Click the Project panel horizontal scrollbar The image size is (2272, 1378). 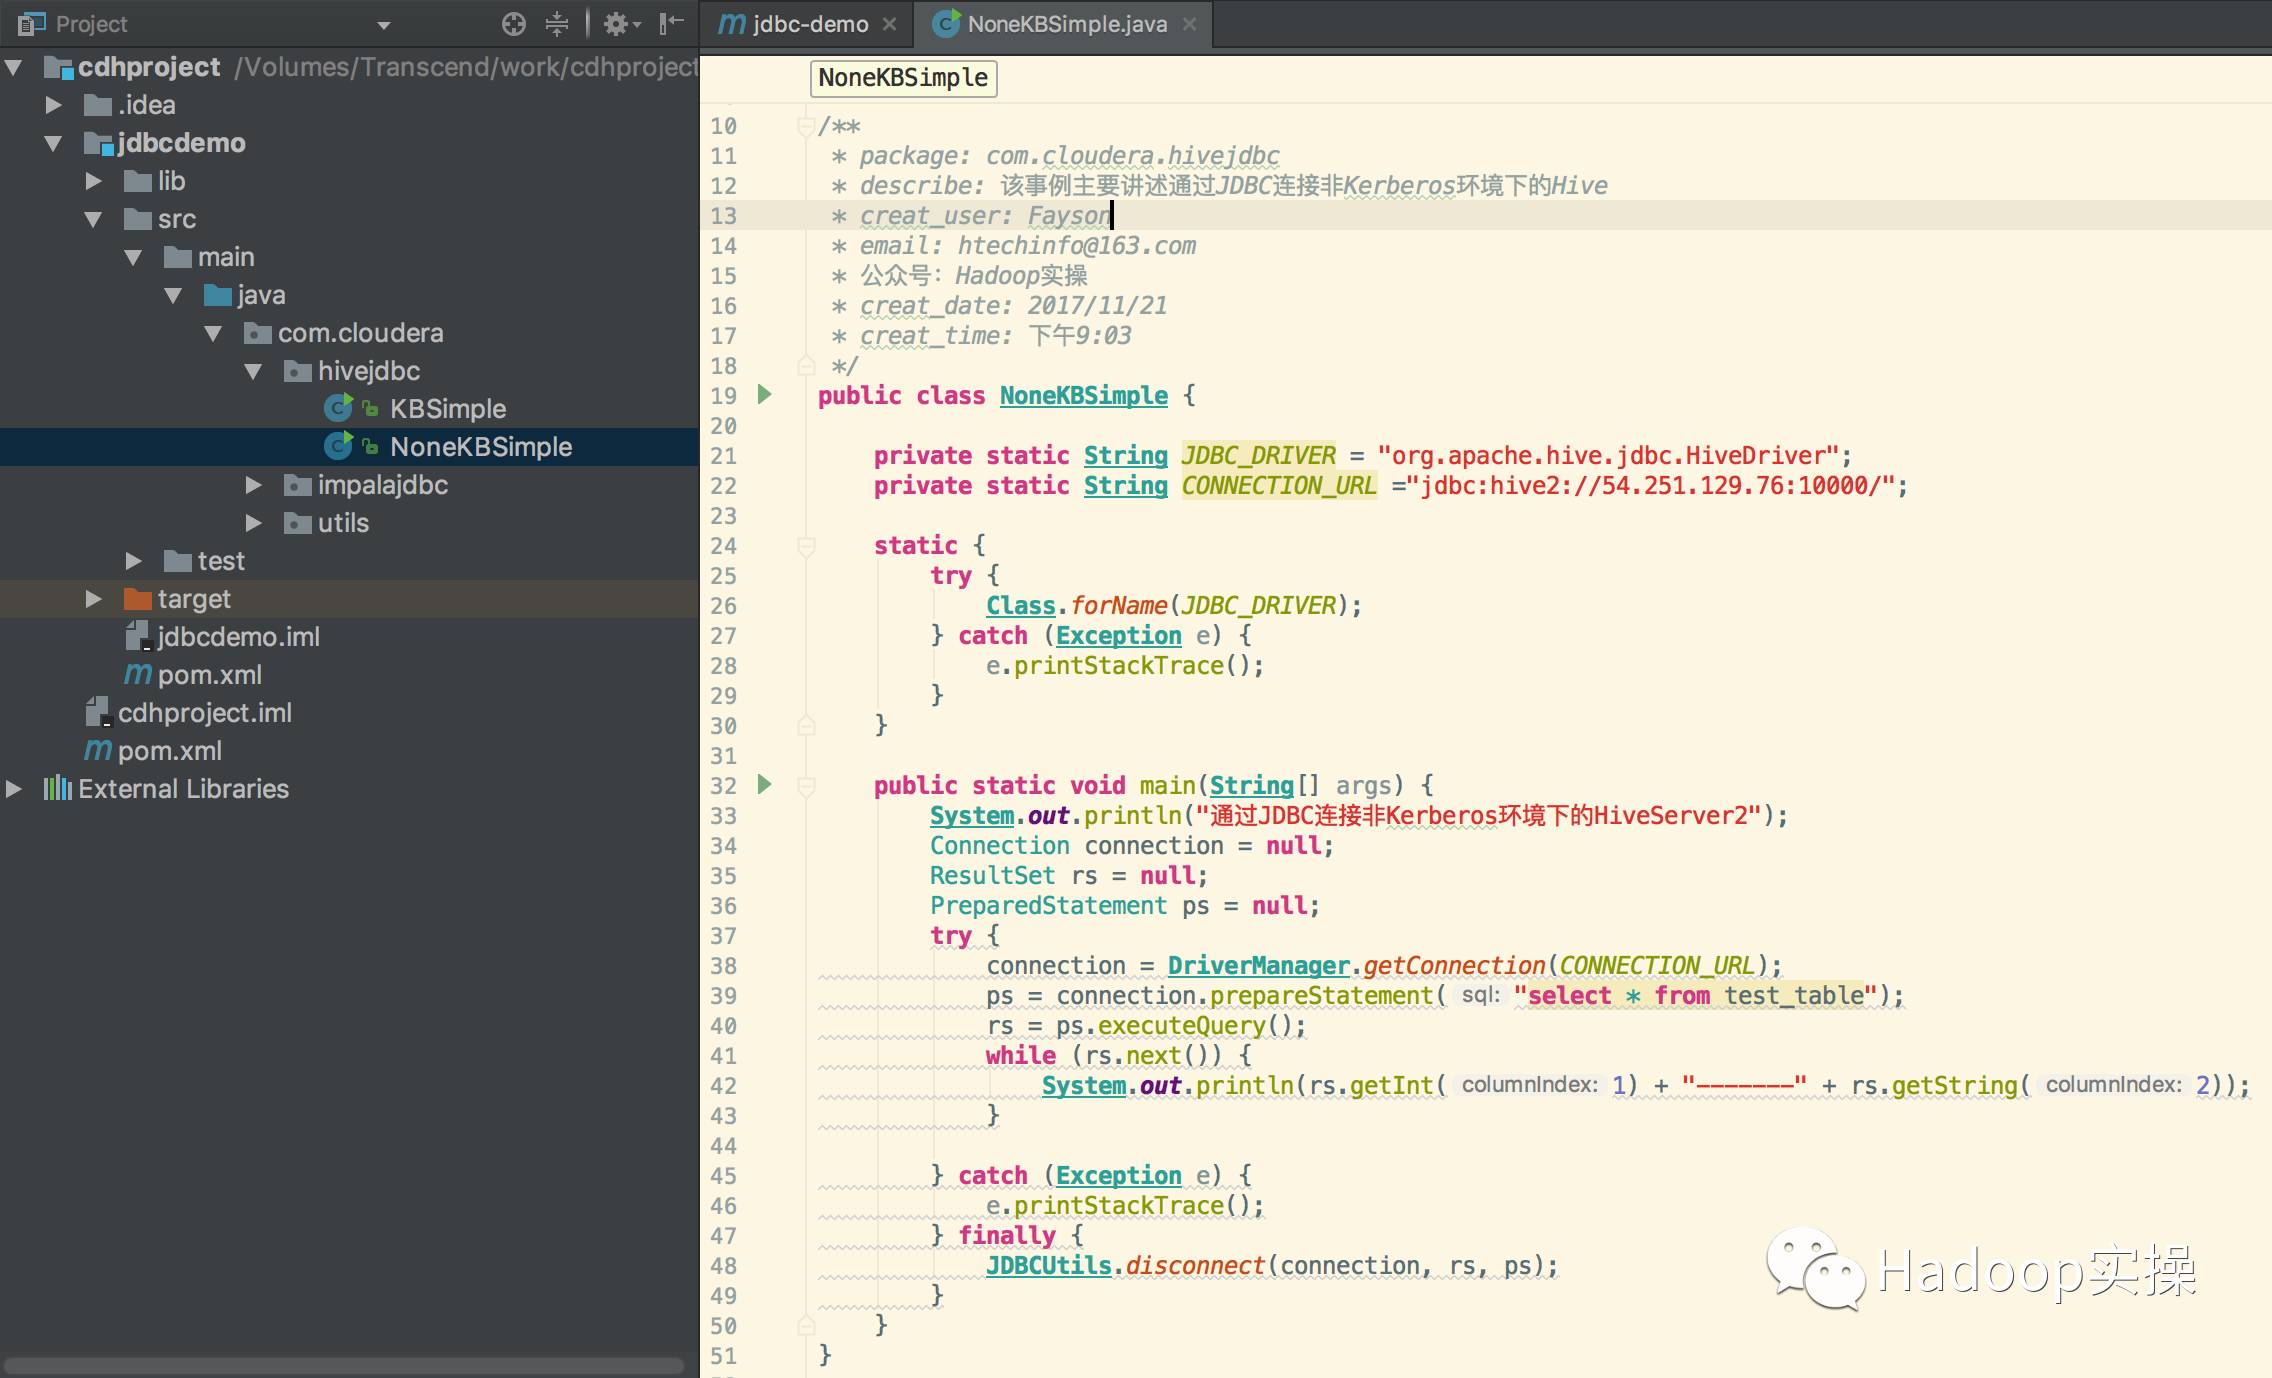(343, 1365)
